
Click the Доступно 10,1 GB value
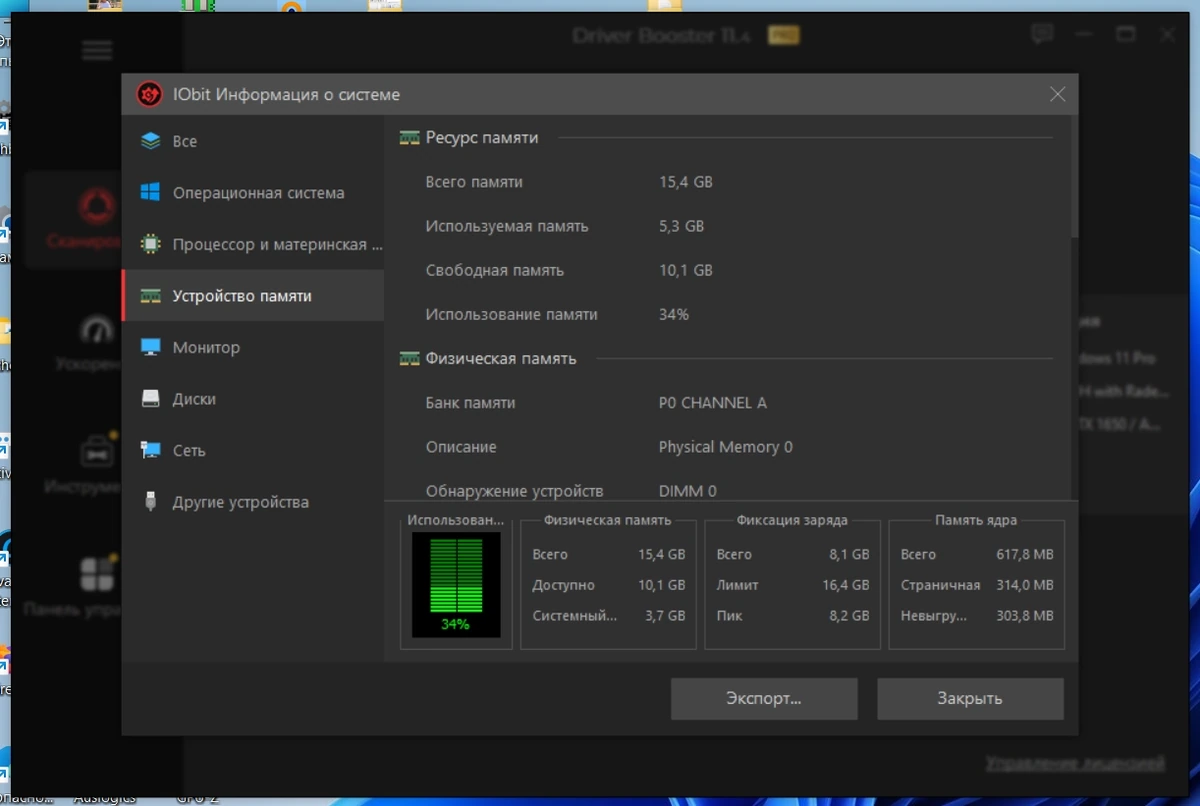click(x=662, y=585)
